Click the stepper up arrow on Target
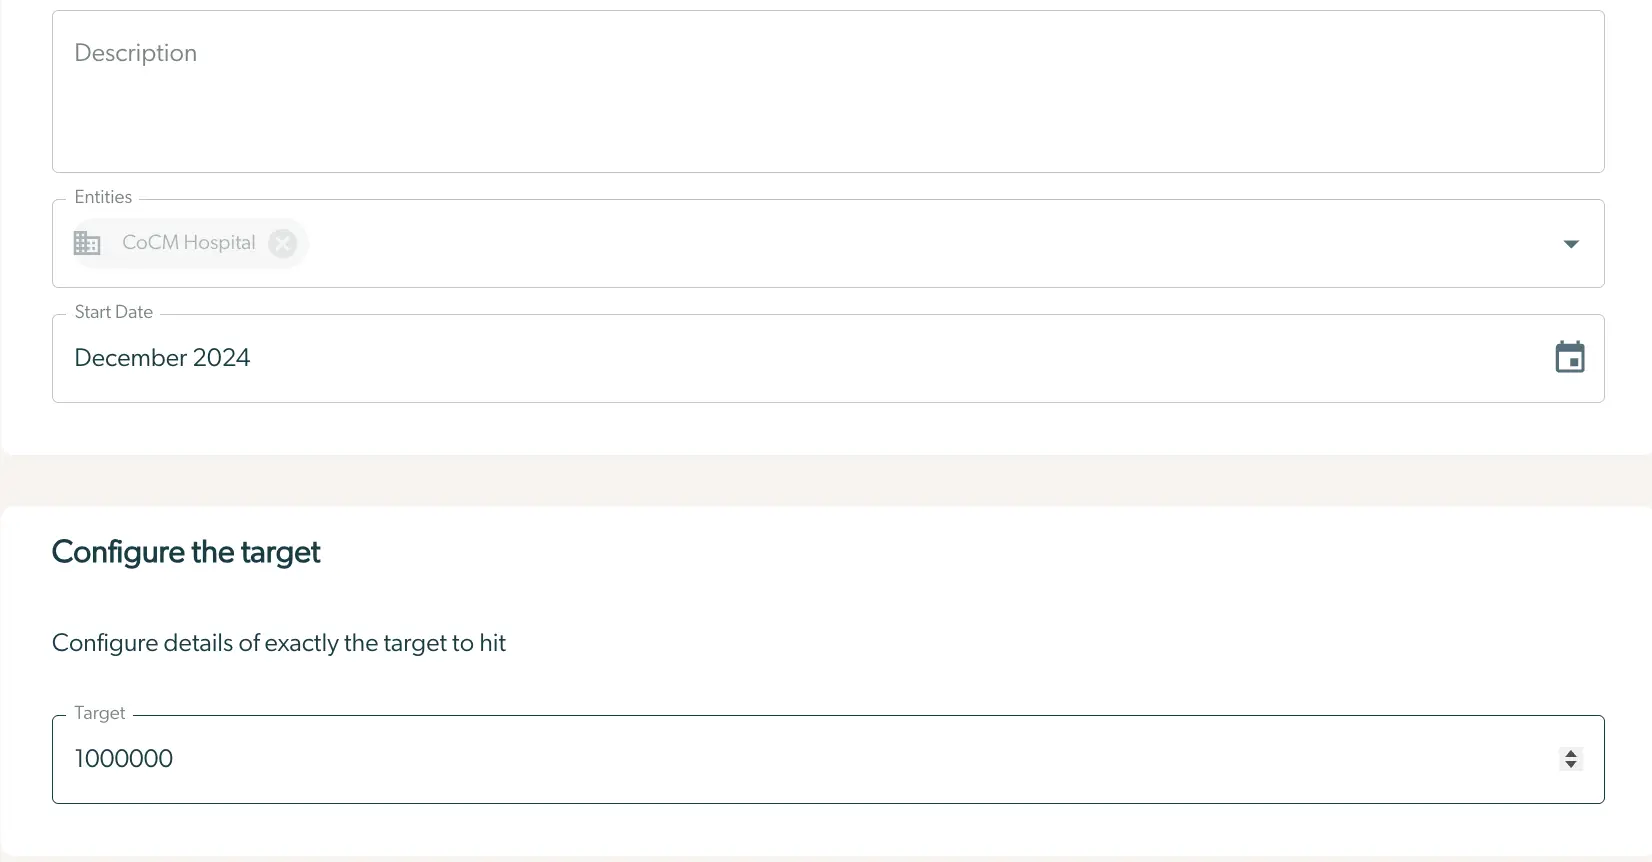 click(1570, 753)
